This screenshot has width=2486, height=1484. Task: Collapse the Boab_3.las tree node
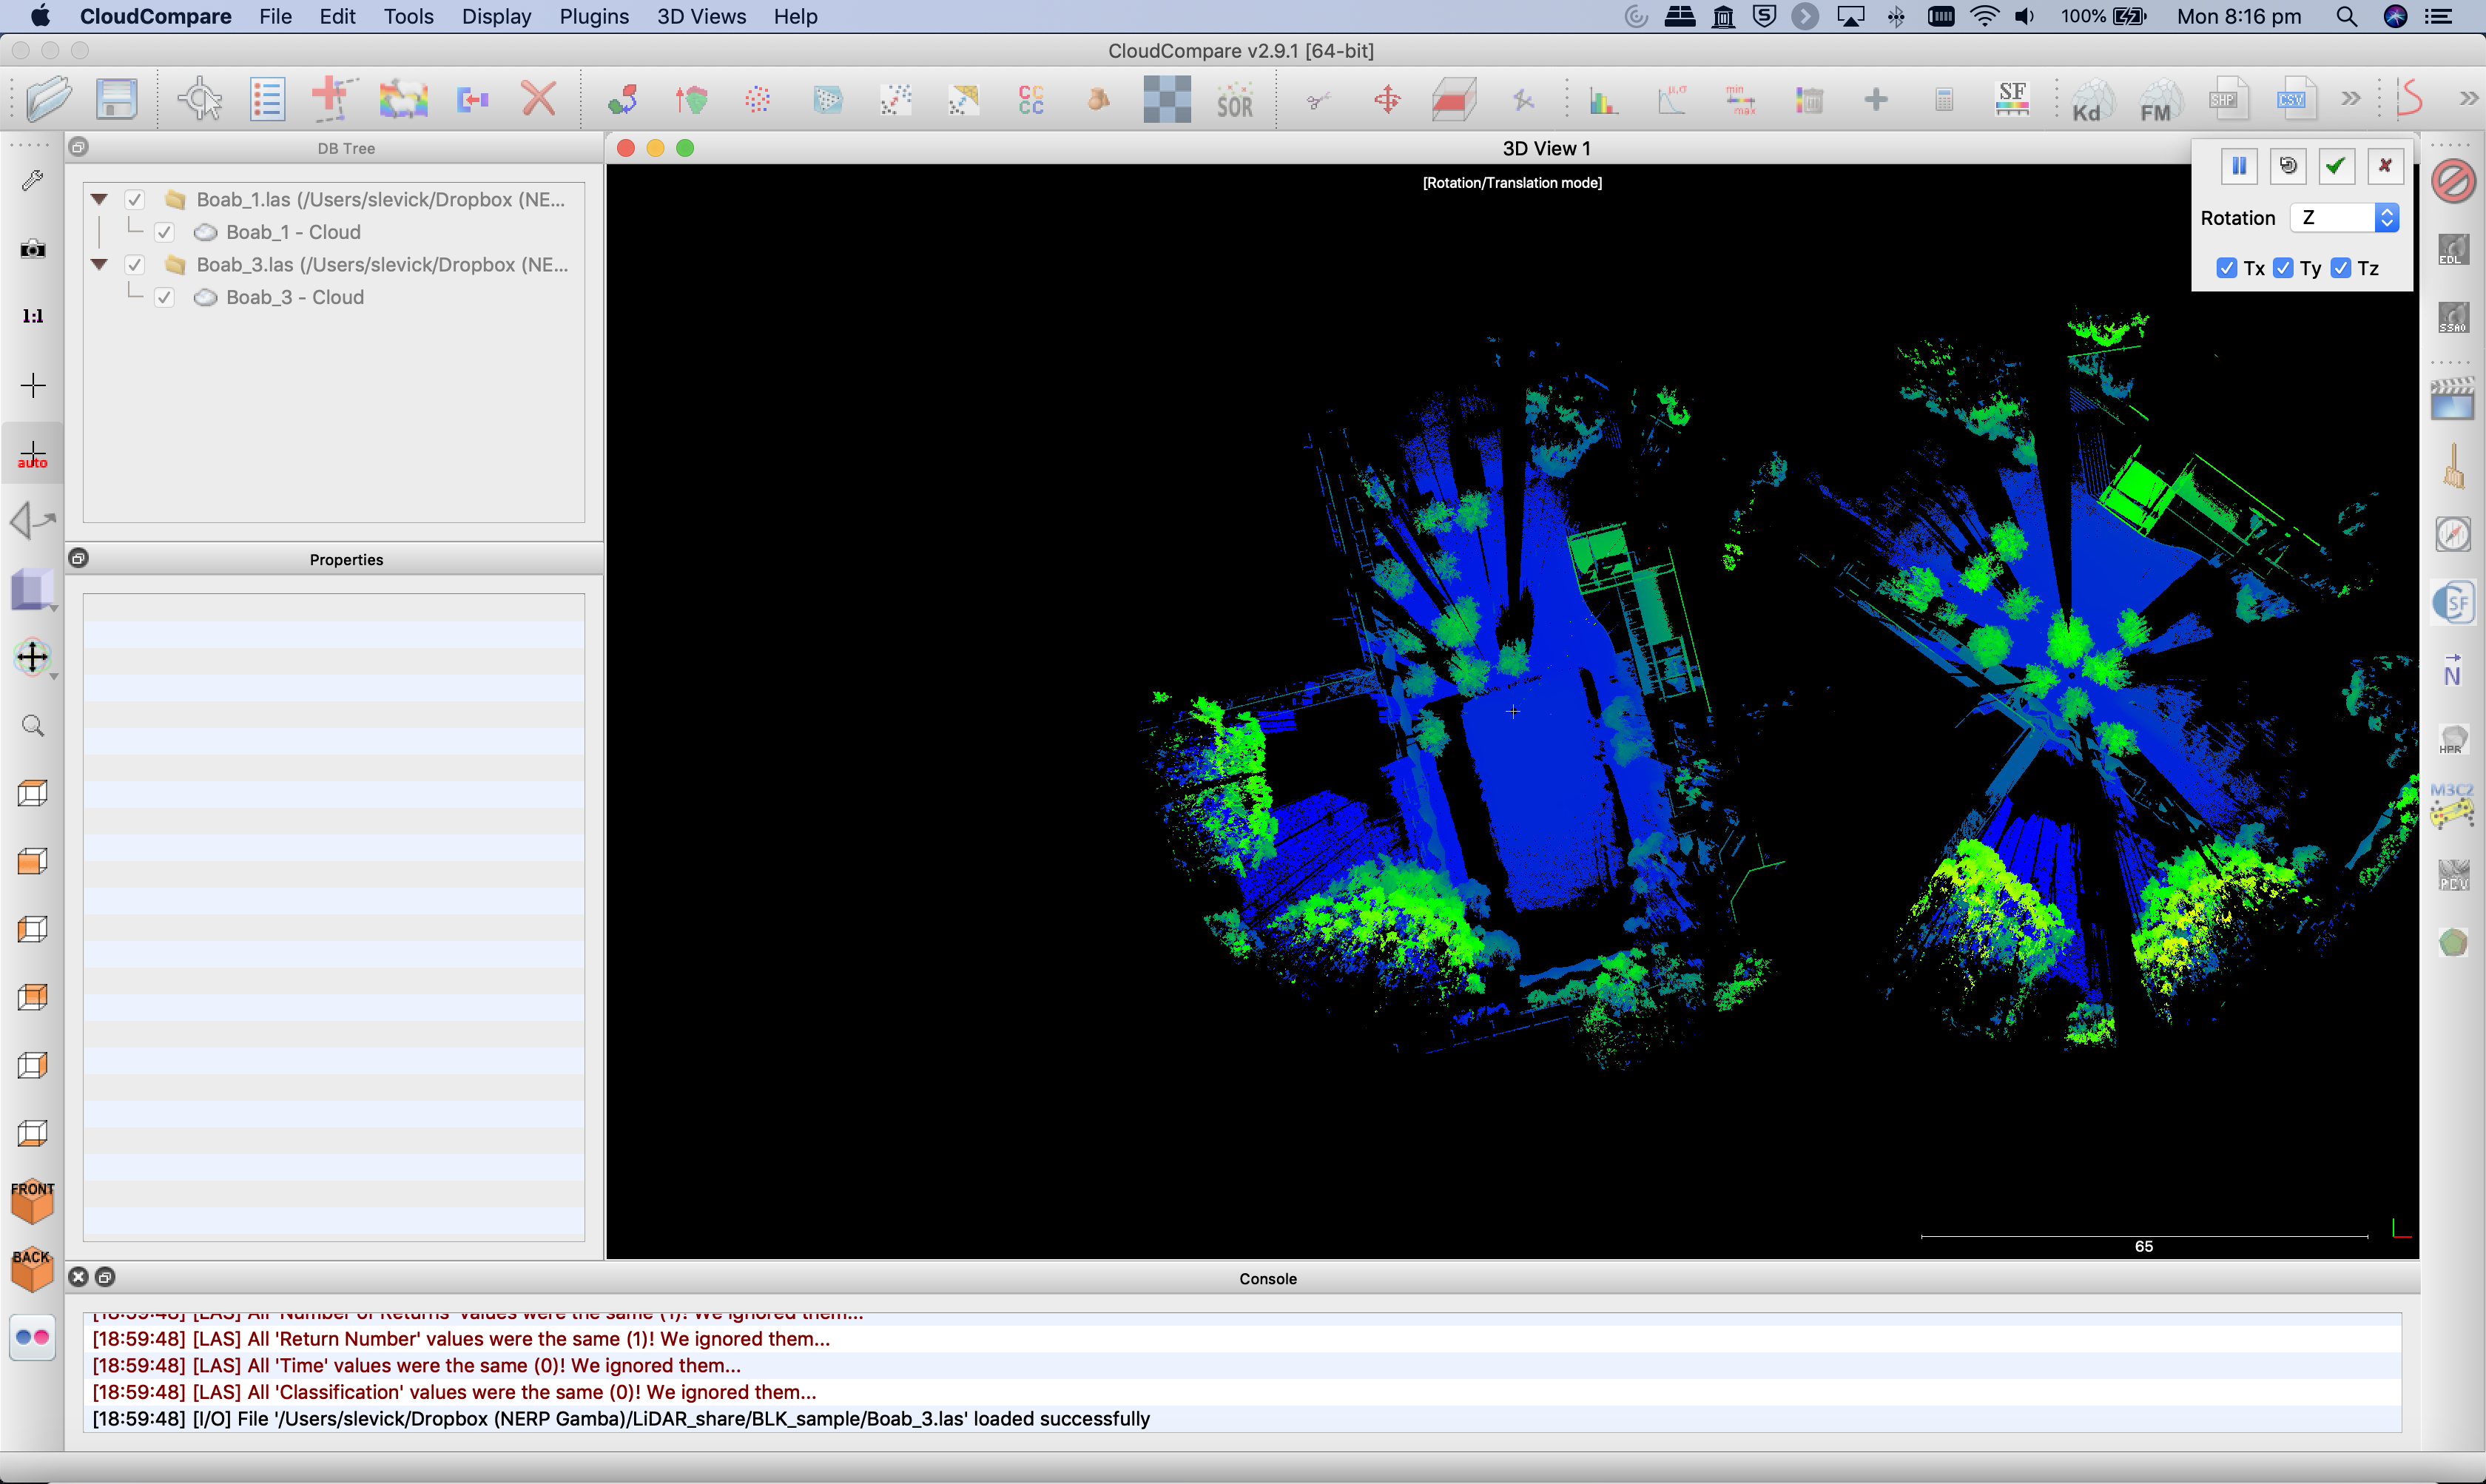[99, 265]
